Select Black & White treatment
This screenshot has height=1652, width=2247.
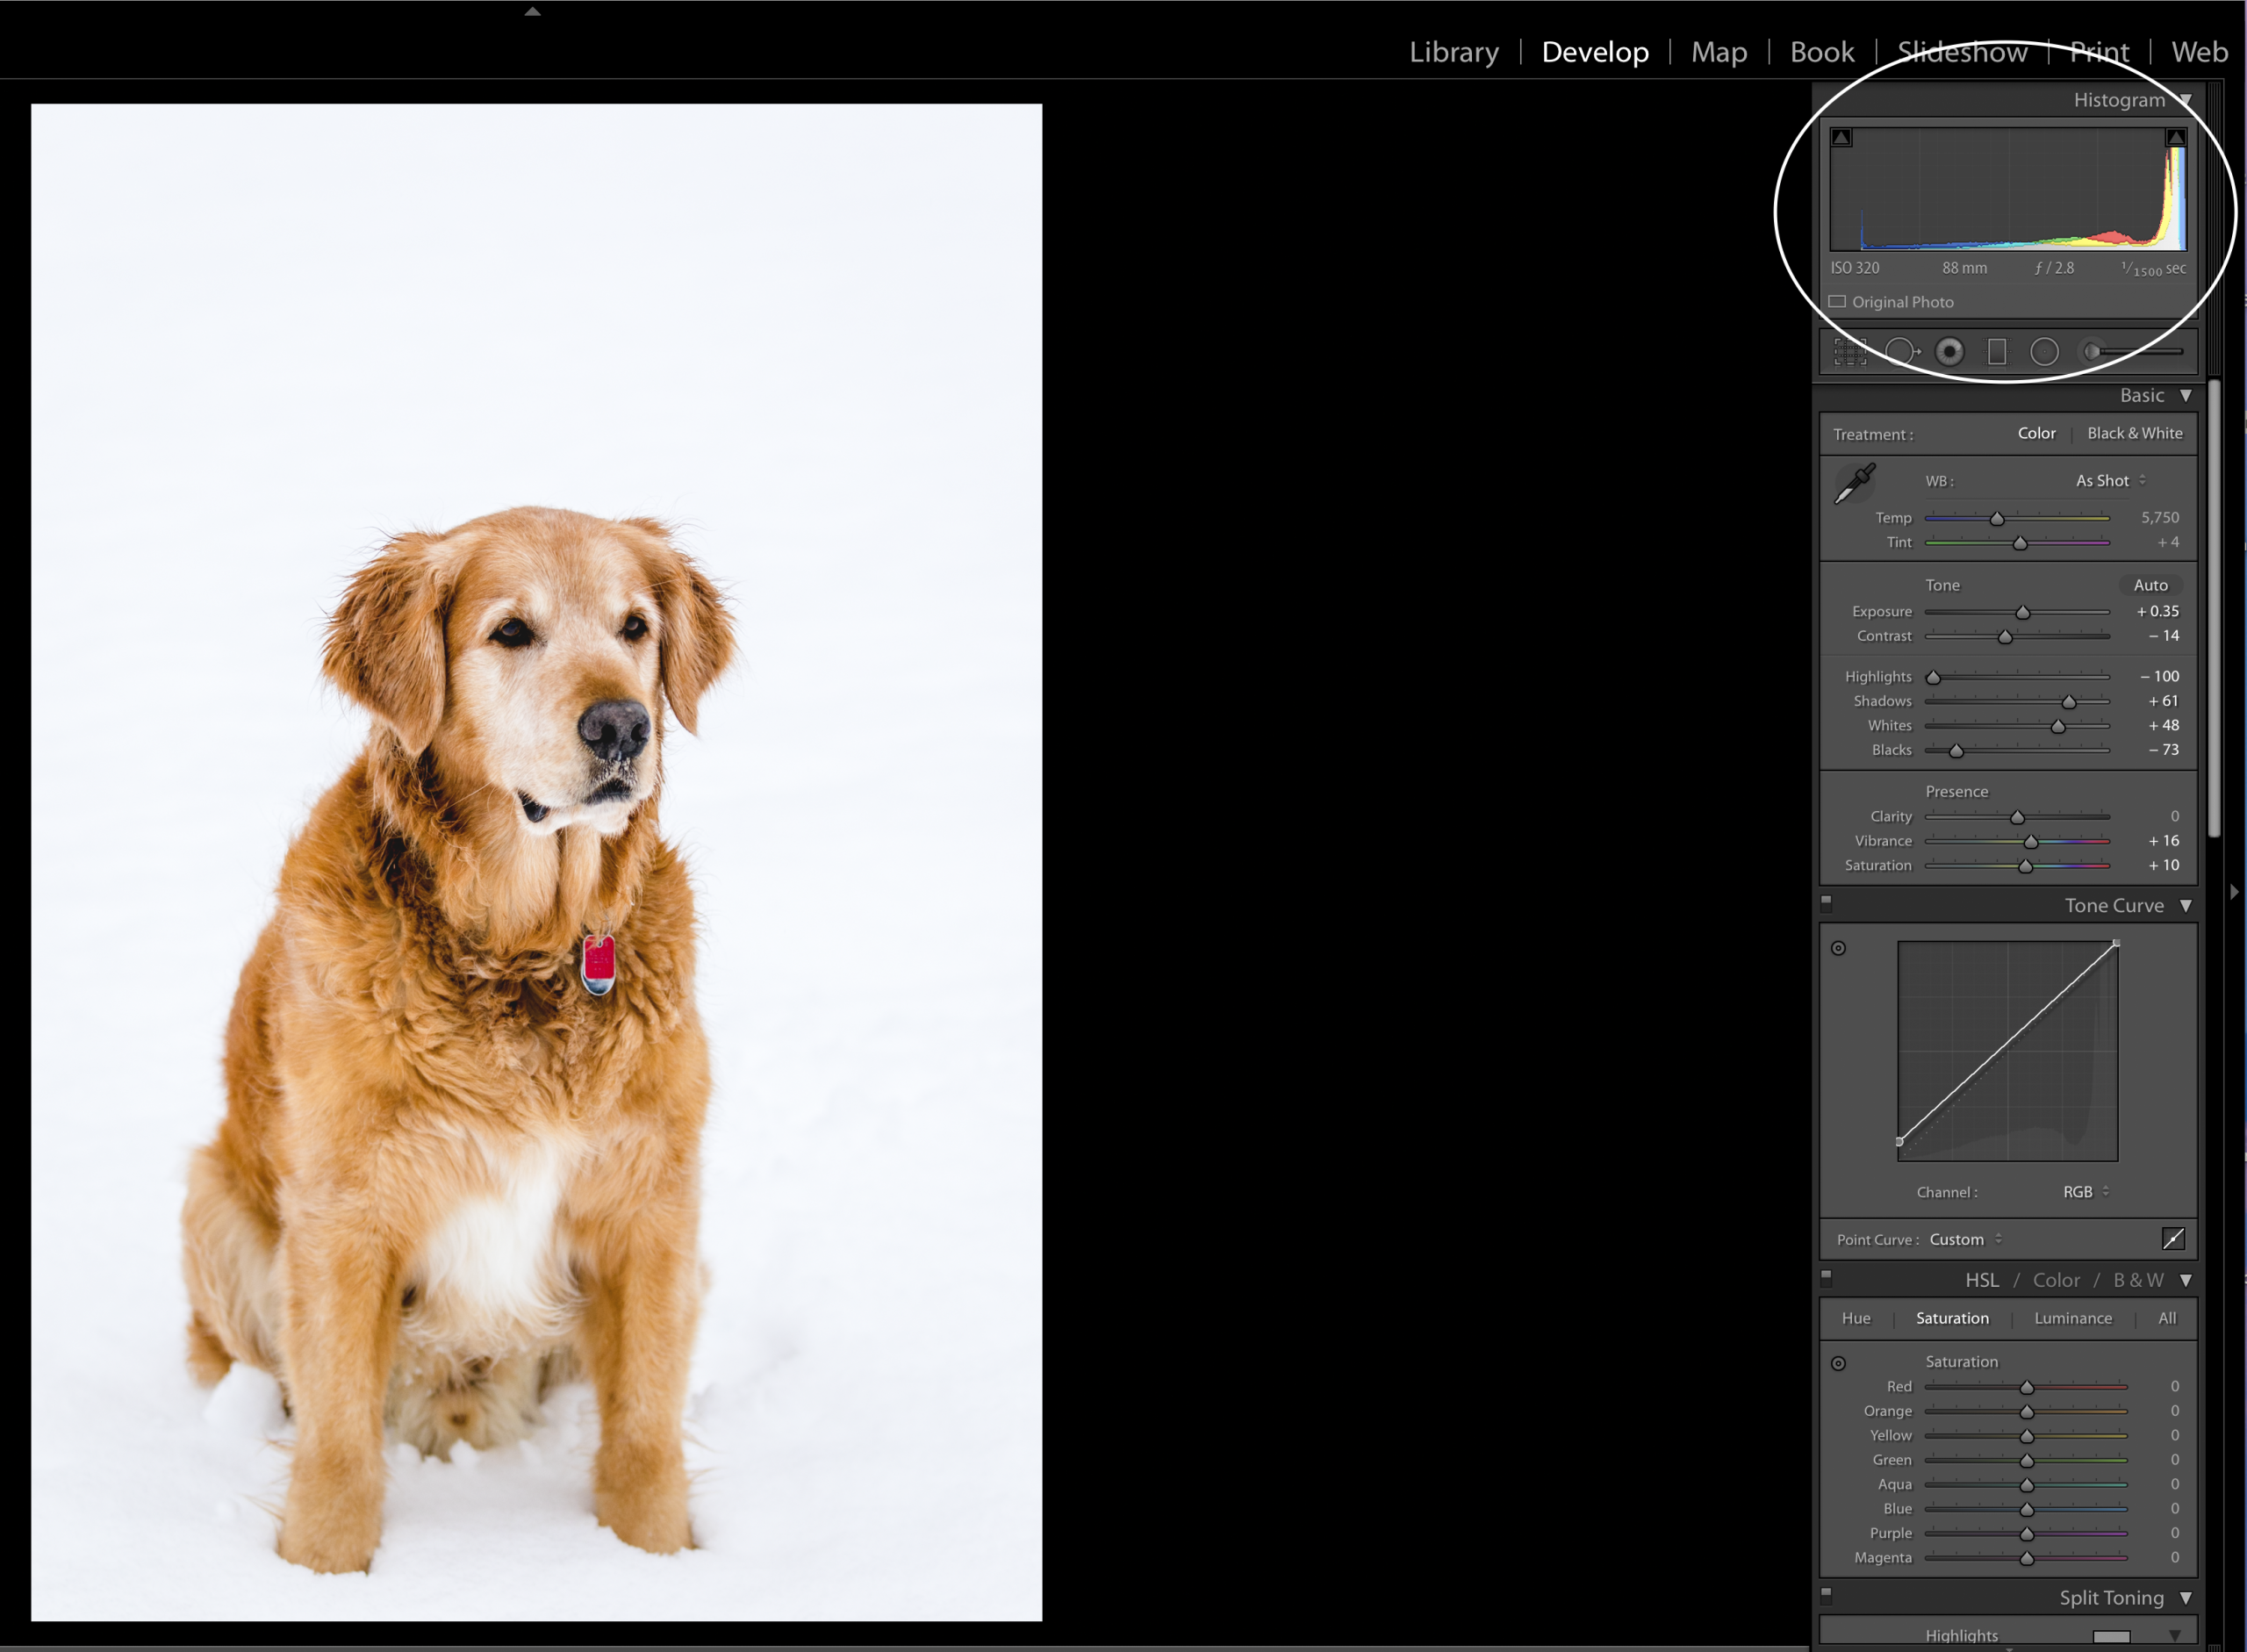[x=2134, y=433]
